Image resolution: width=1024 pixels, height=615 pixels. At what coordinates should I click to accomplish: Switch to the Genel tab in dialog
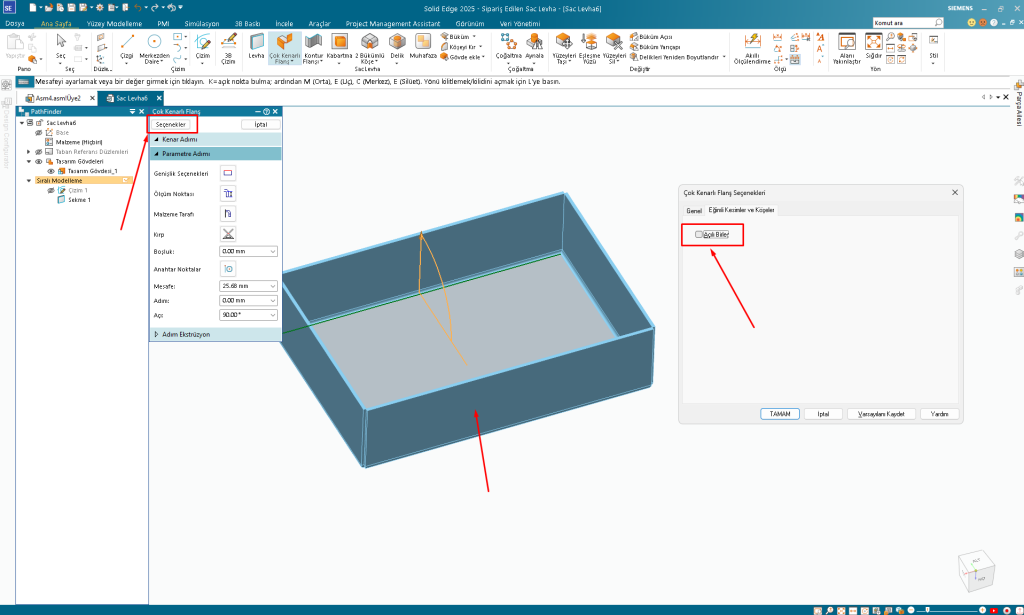[694, 210]
